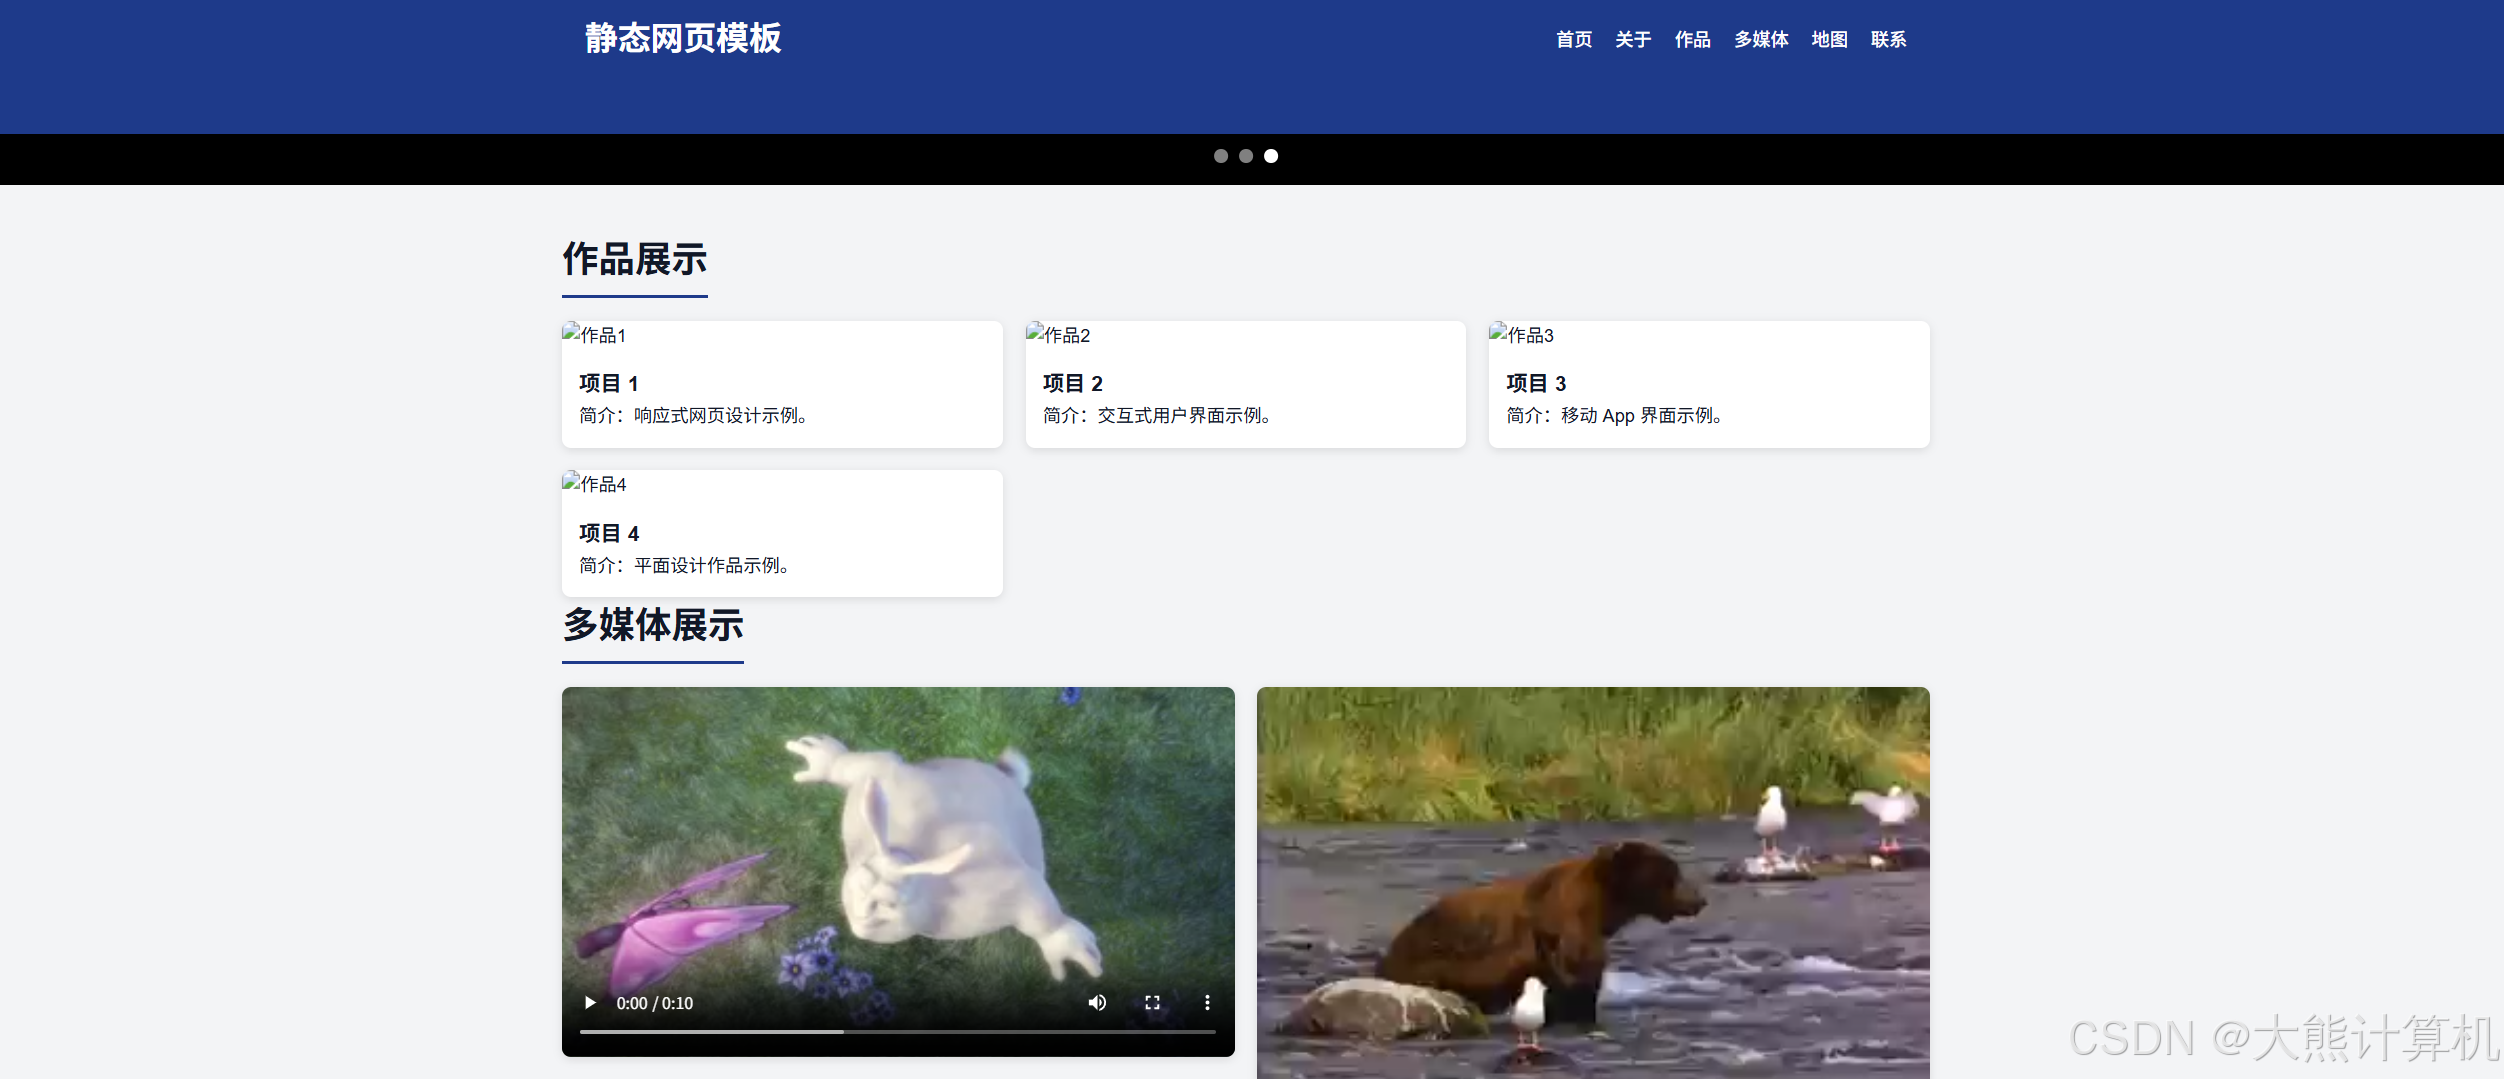The image size is (2504, 1079).
Task: Click the broken 作品4 image
Action: pyautogui.click(x=595, y=483)
